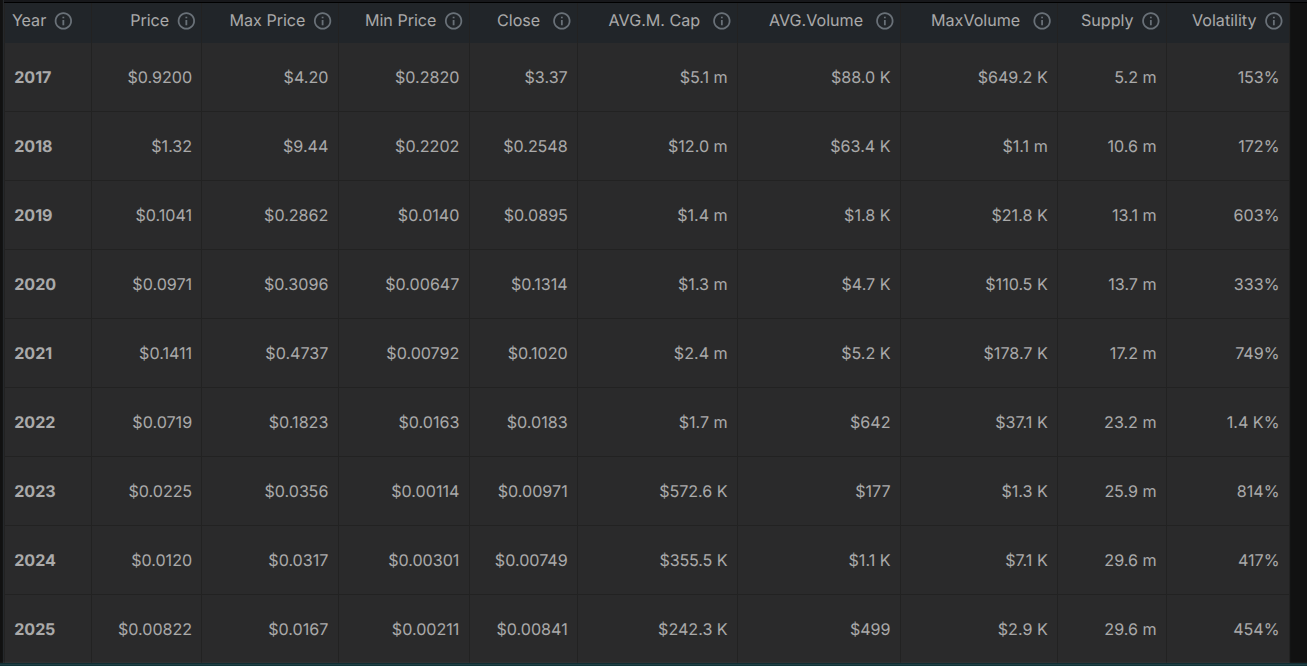The image size is (1307, 666).
Task: Click the Min Price info icon
Action: point(454,21)
